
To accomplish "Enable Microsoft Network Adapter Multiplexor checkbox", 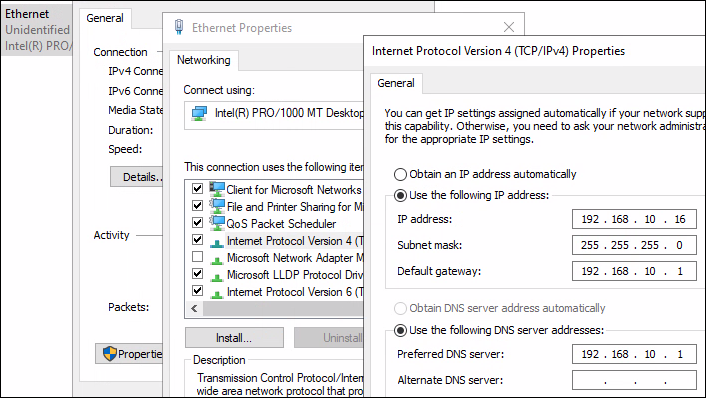I will pyautogui.click(x=197, y=257).
